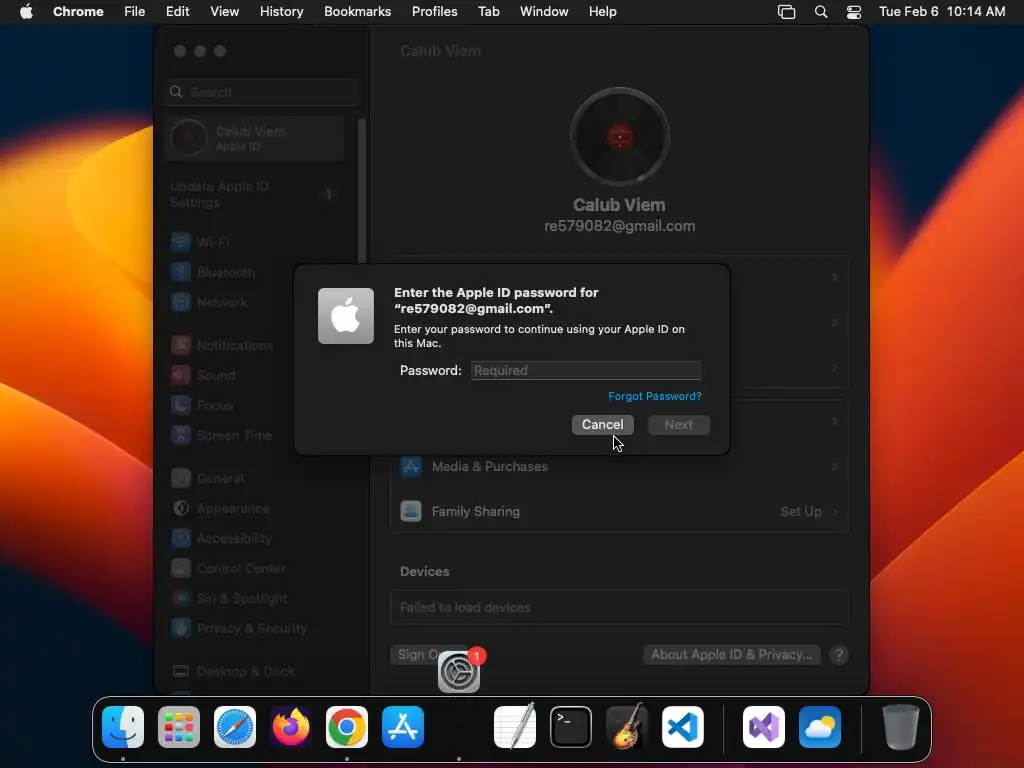Viewport: 1024px width, 768px height.
Task: Open the Bookmarks menu
Action: click(x=357, y=12)
